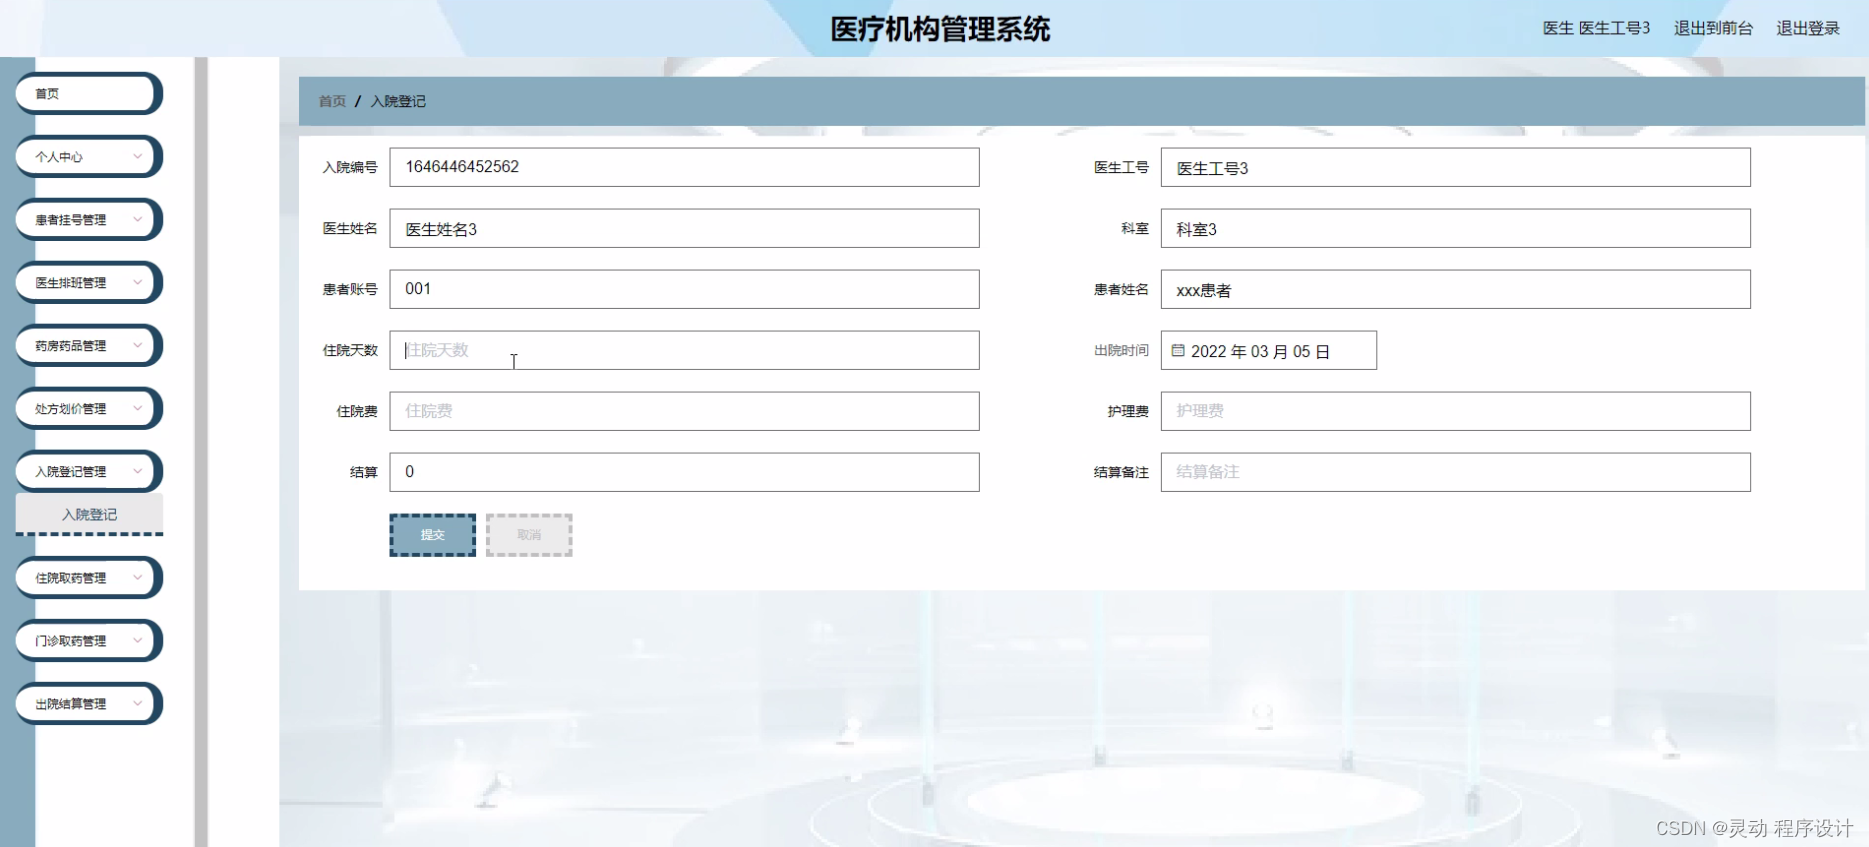
Task: Expand the 医生排班管理 chevron
Action: 137,282
